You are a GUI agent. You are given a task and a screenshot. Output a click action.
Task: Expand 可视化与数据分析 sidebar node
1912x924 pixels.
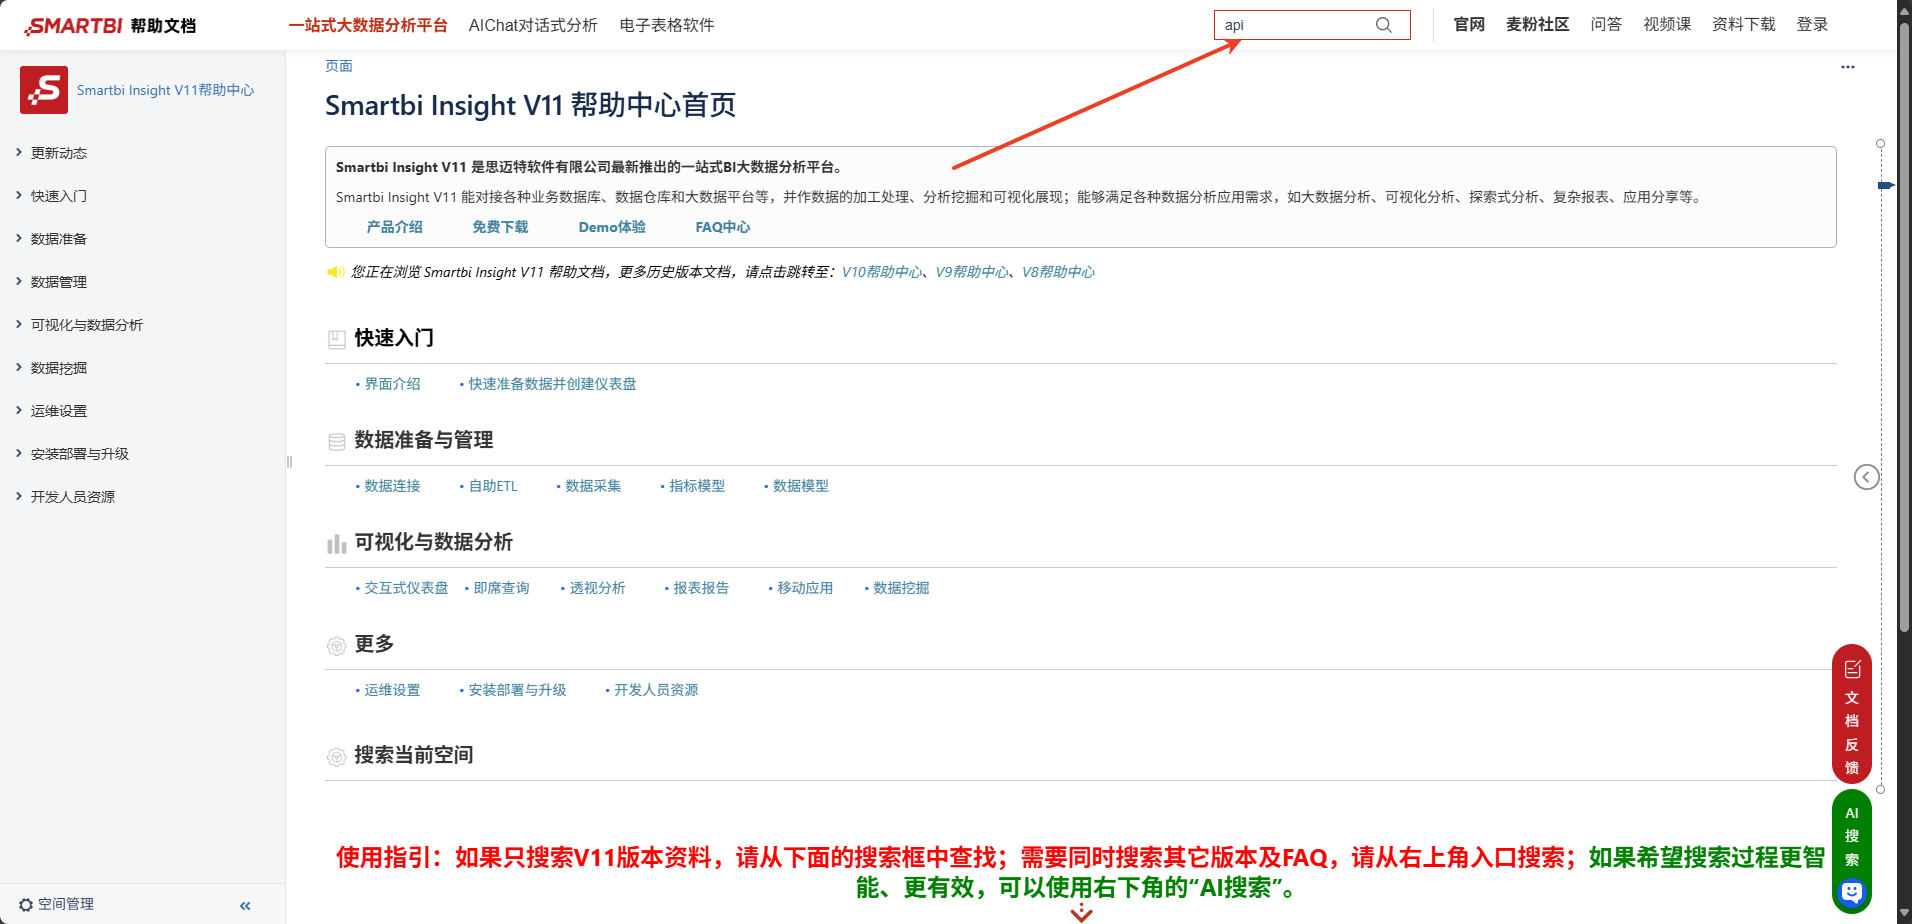click(x=19, y=324)
